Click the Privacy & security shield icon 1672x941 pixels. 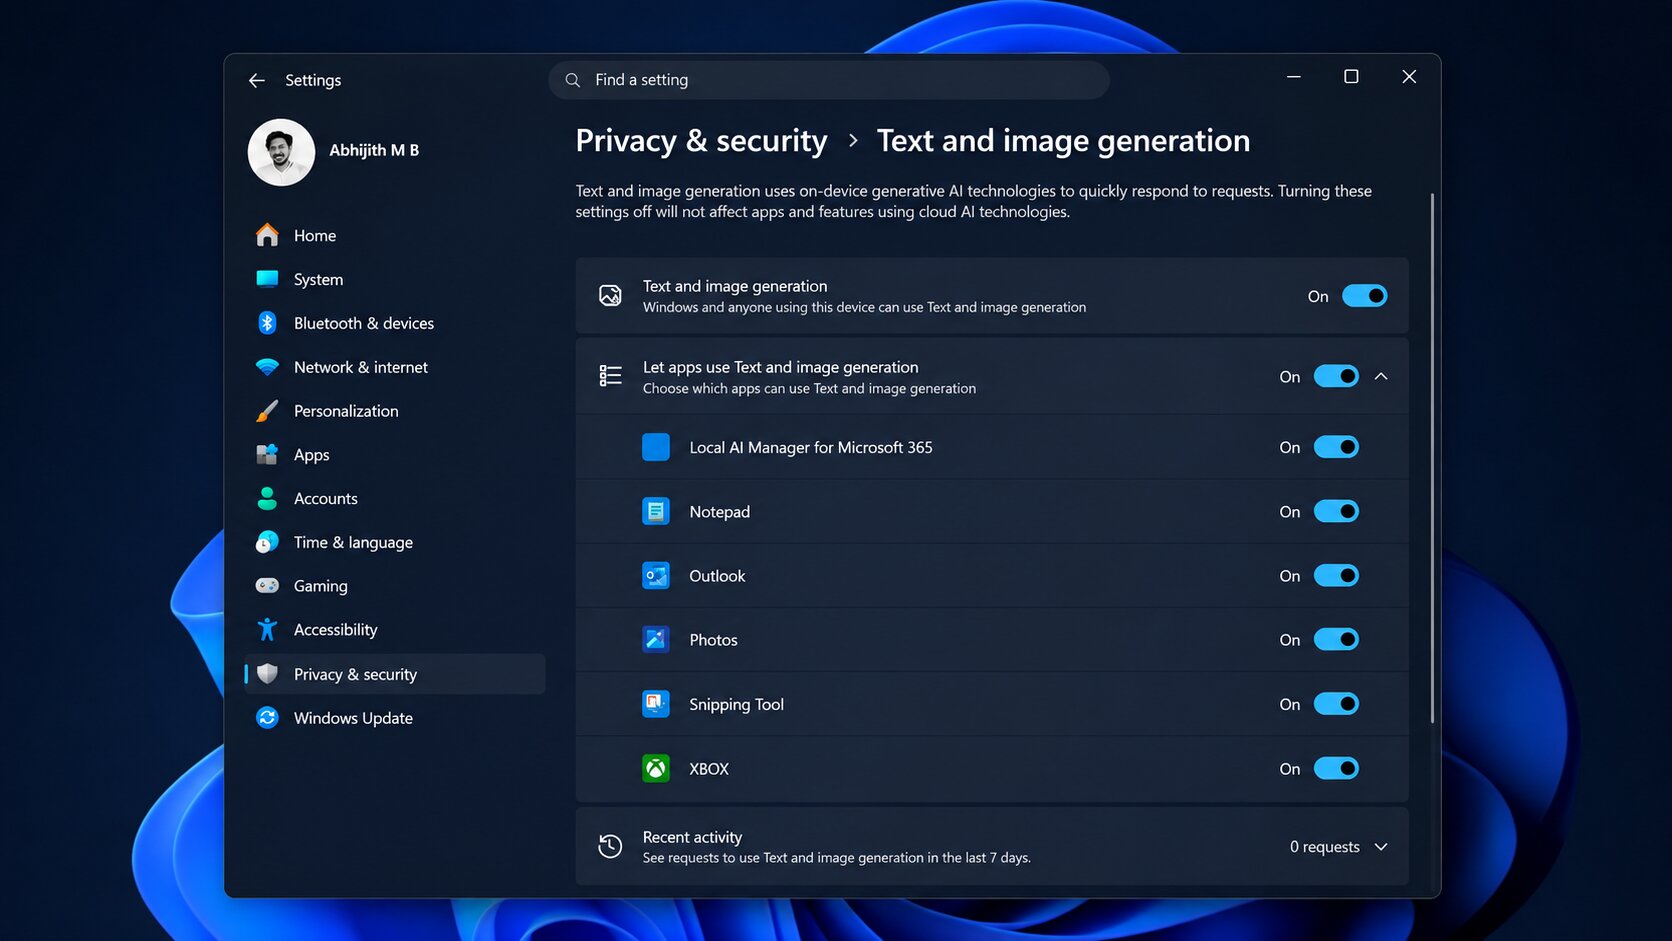pyautogui.click(x=267, y=674)
